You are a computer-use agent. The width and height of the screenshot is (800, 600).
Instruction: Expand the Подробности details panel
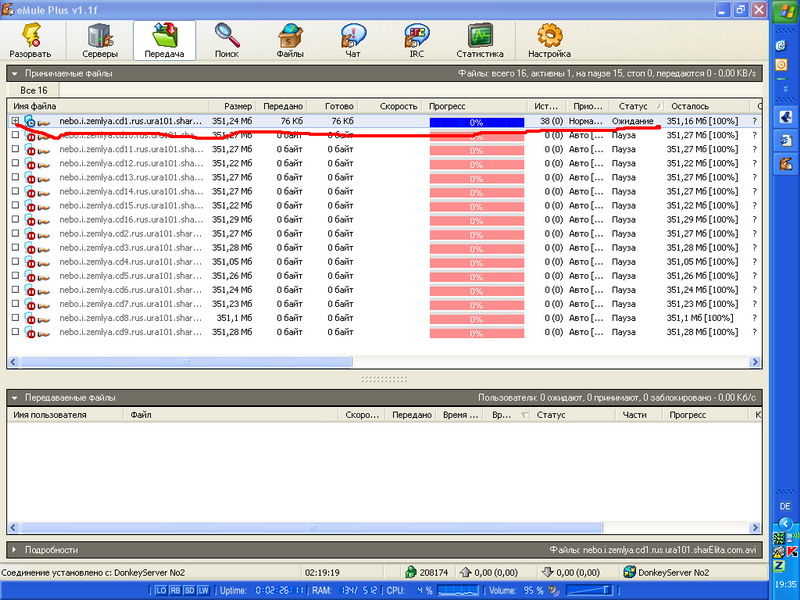coord(15,550)
